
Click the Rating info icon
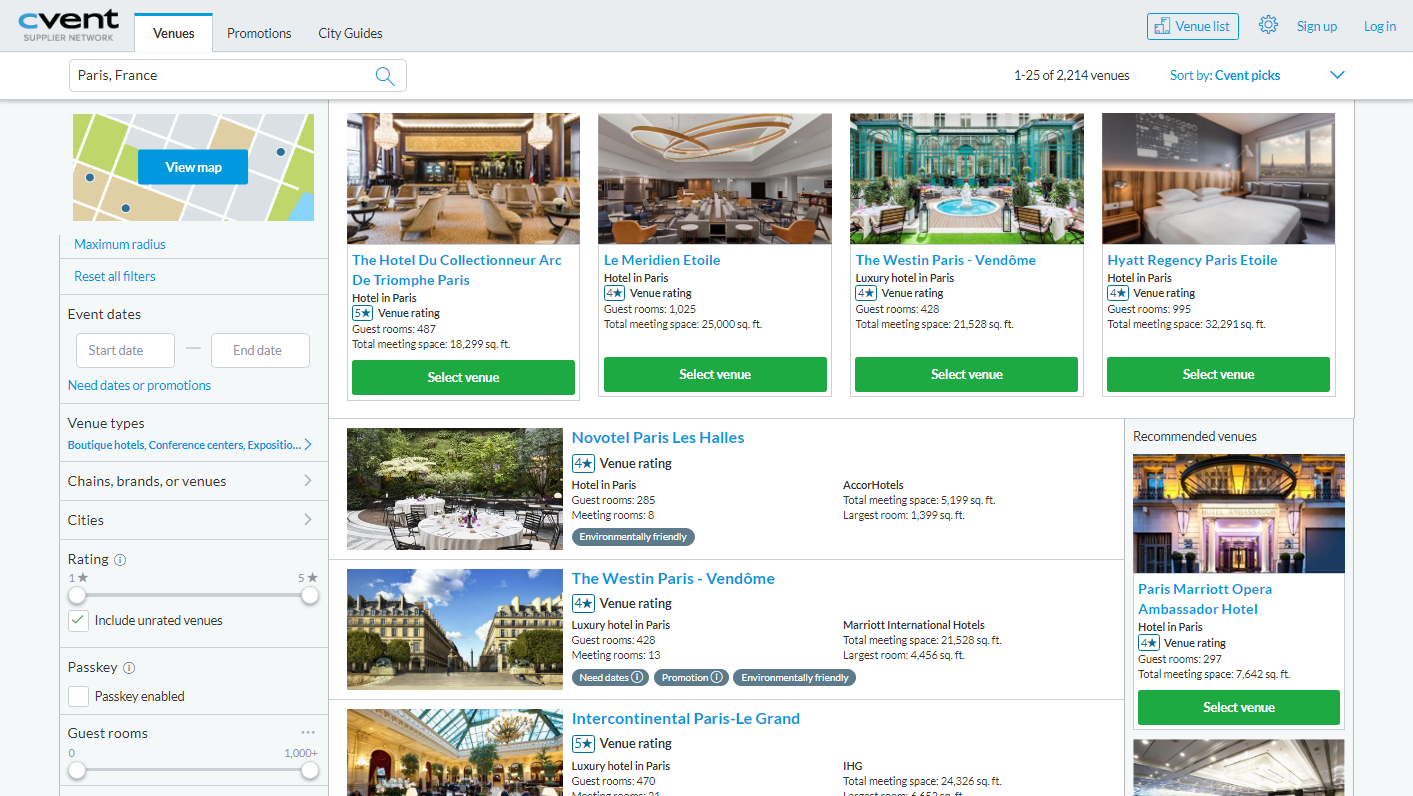[120, 560]
